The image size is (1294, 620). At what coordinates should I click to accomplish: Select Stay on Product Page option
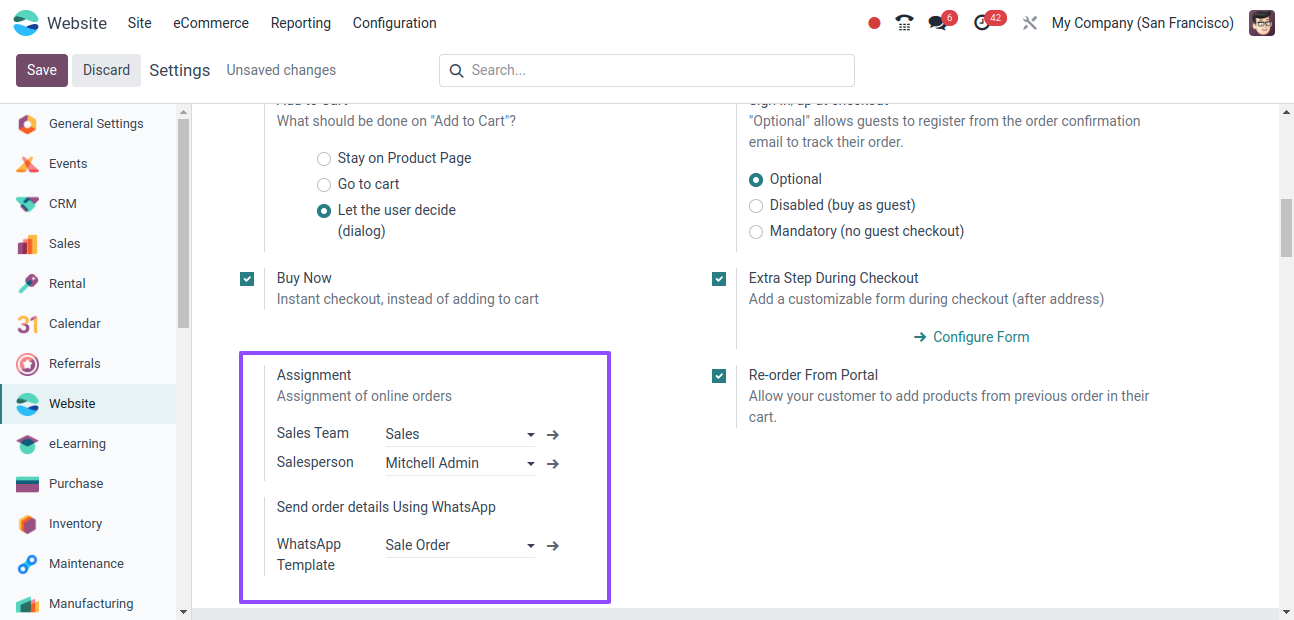click(324, 158)
